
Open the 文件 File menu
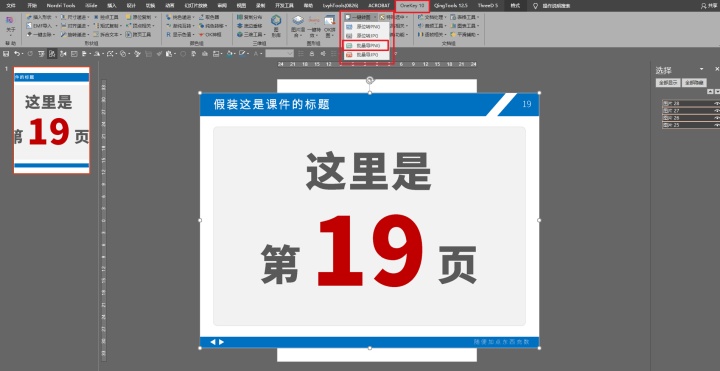coord(10,6)
